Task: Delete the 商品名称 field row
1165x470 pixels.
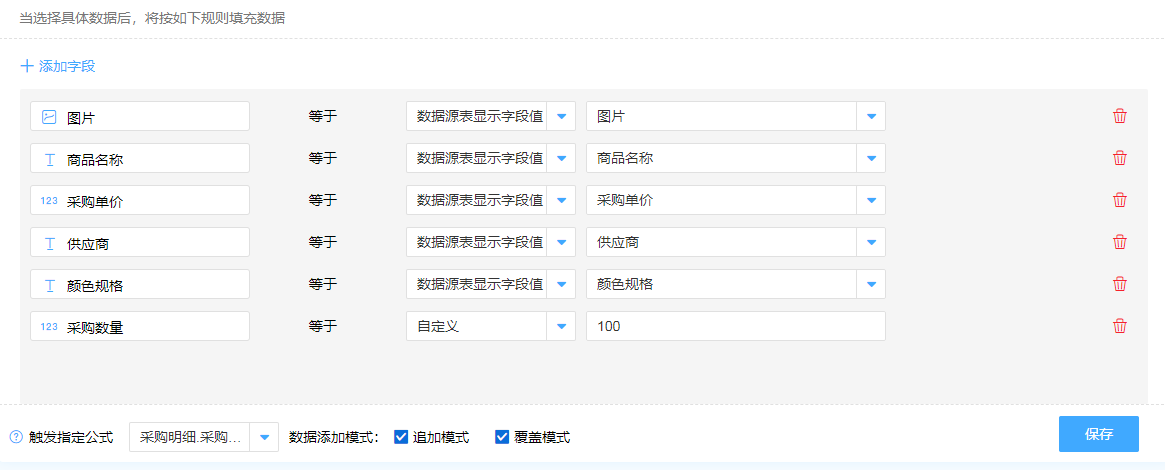Action: [1120, 158]
